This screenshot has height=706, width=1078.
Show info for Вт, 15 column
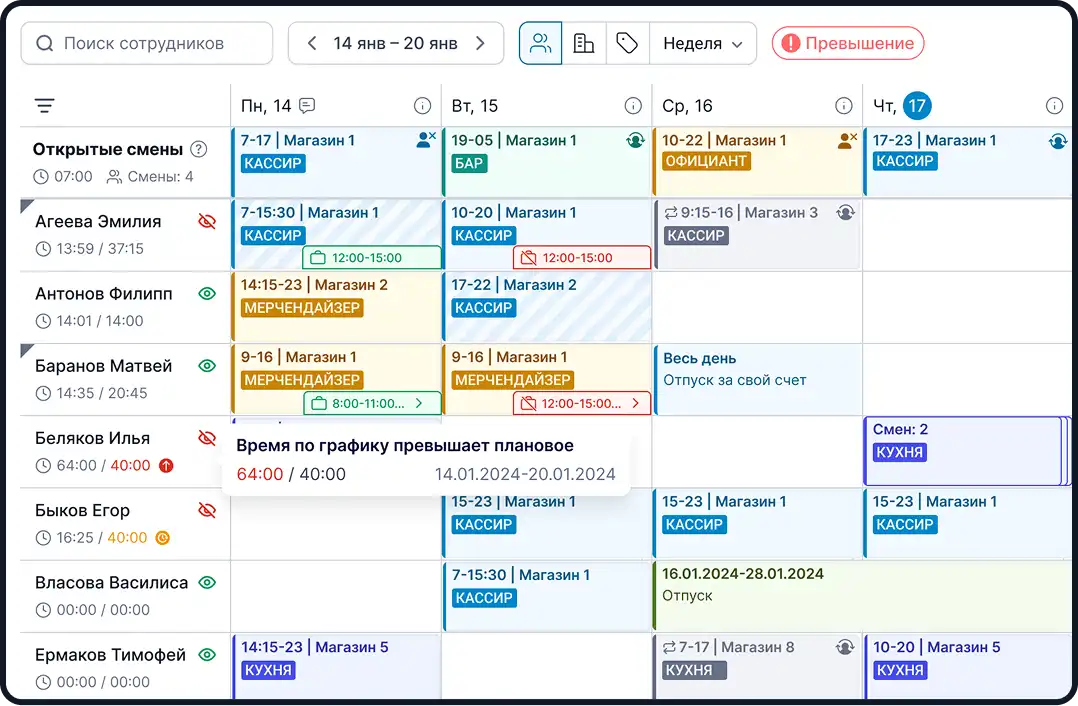click(633, 105)
